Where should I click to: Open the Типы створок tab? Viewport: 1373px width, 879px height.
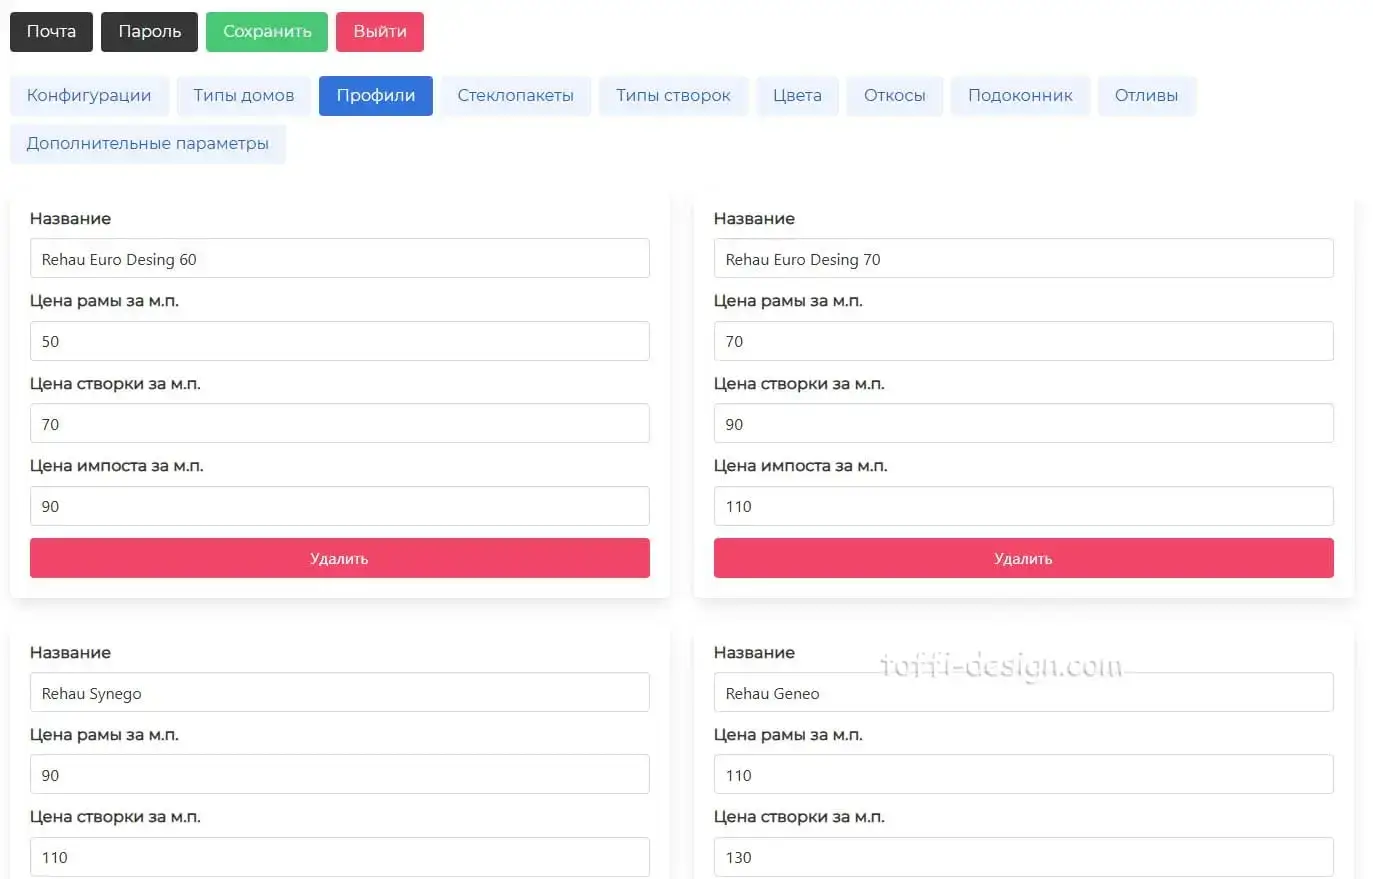click(x=673, y=95)
